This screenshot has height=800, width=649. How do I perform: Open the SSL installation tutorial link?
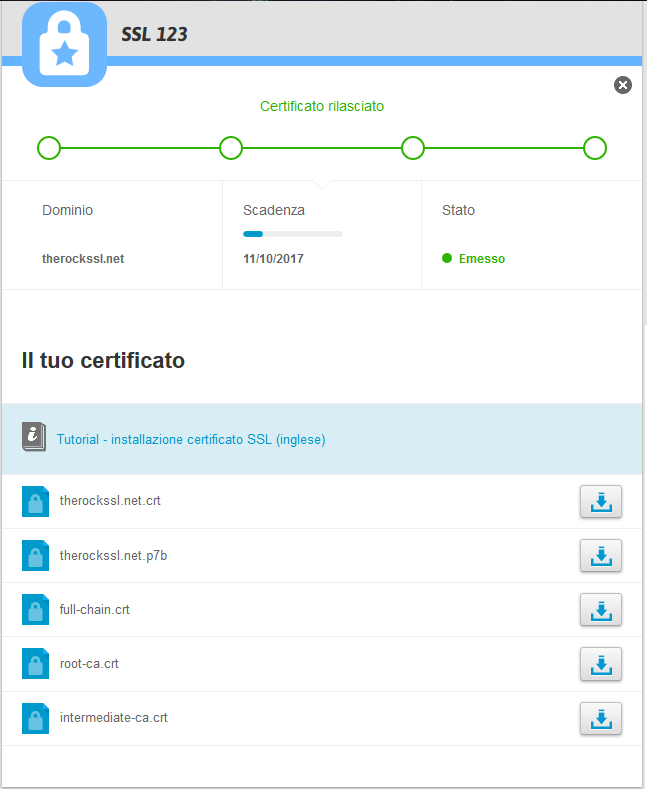(x=191, y=439)
